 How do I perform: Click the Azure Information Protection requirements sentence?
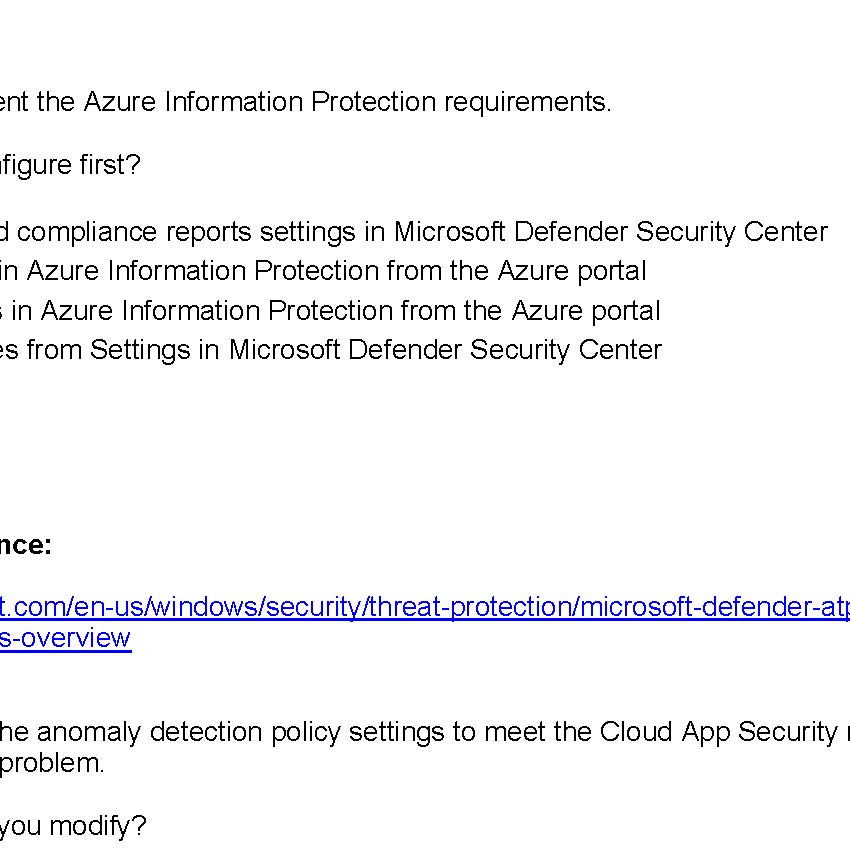[305, 102]
